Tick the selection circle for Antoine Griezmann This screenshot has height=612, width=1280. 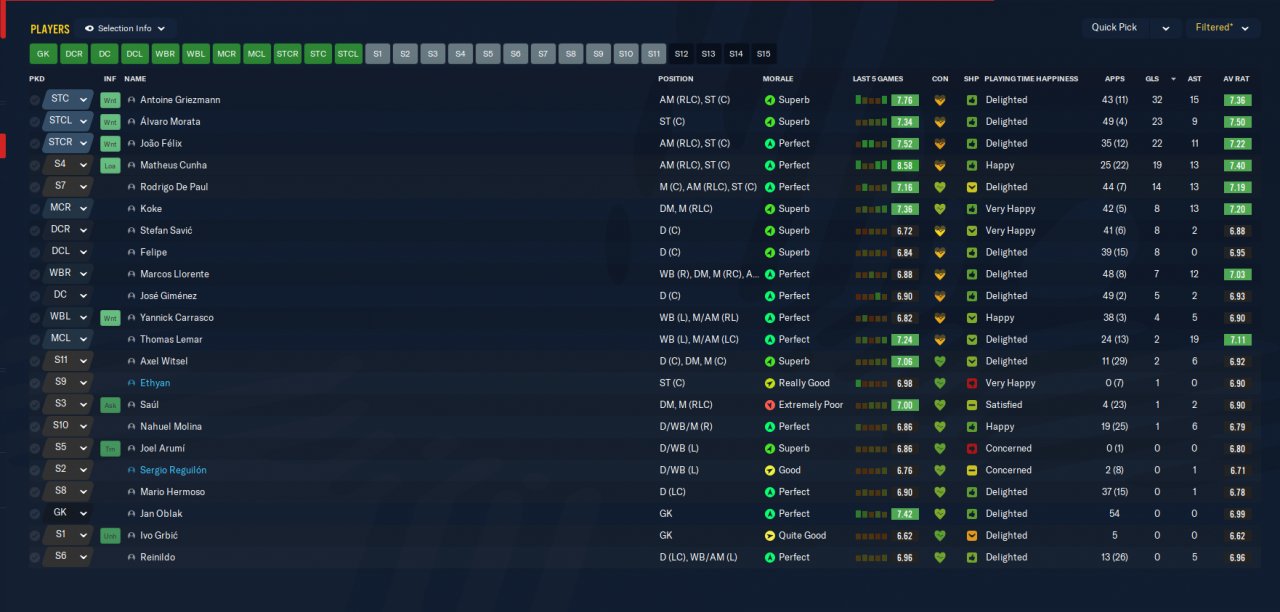point(35,100)
